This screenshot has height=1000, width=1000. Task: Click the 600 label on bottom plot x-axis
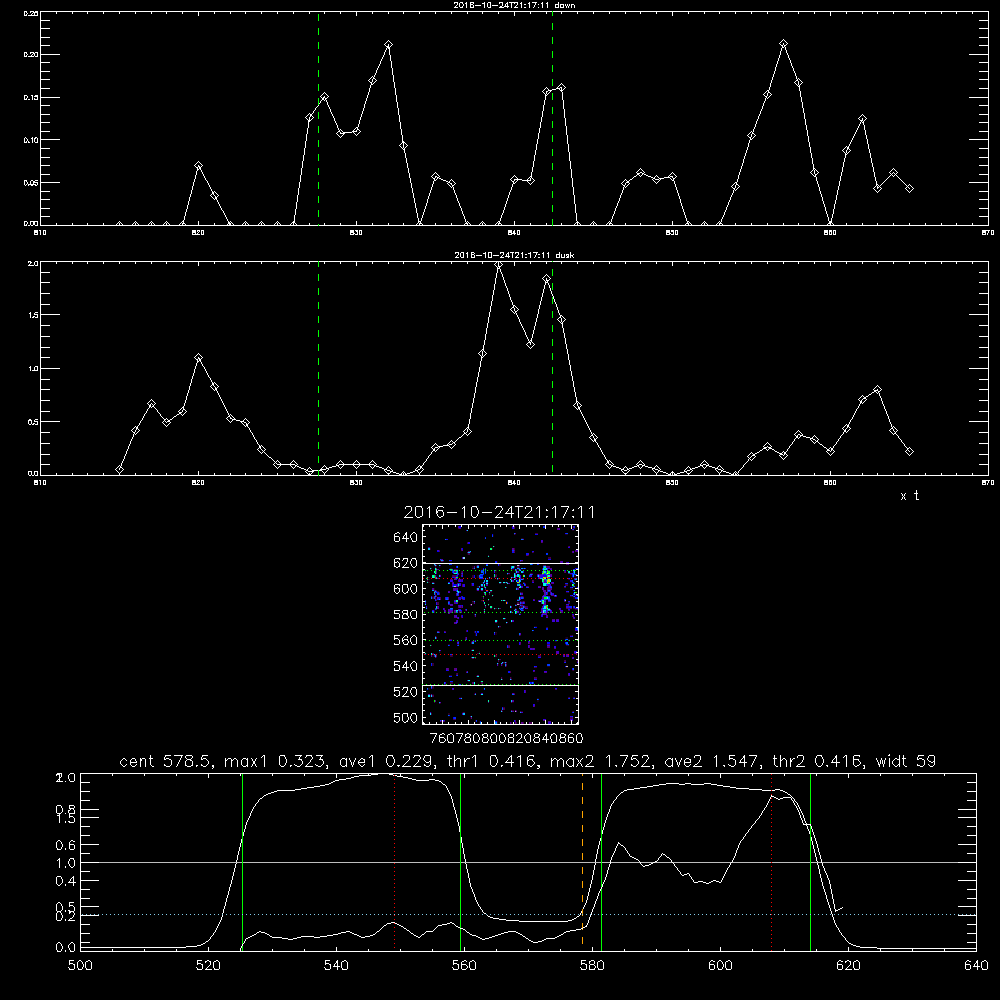click(720, 966)
